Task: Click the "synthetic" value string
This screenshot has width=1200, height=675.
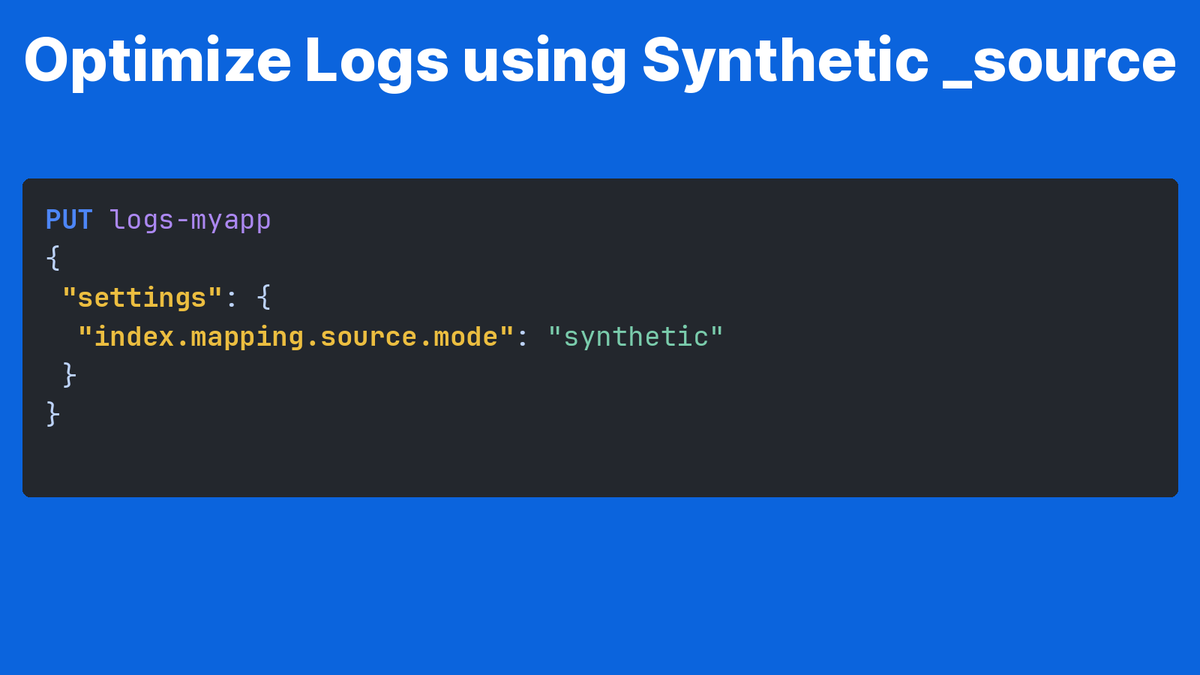Action: pos(635,338)
